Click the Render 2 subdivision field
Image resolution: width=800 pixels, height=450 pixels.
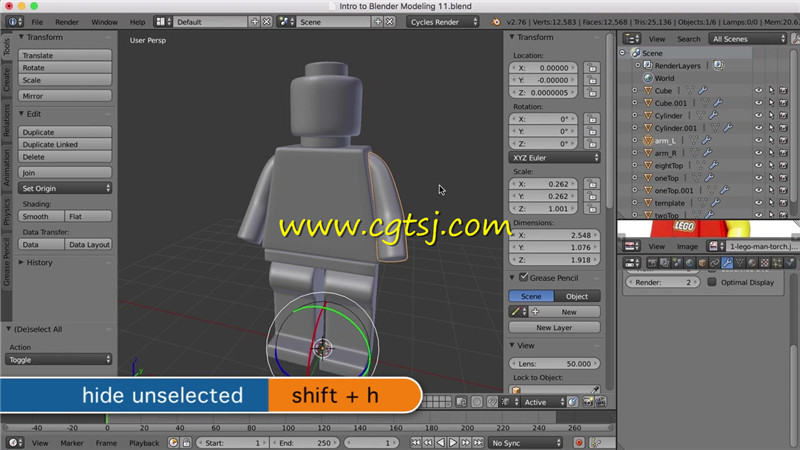tap(662, 282)
